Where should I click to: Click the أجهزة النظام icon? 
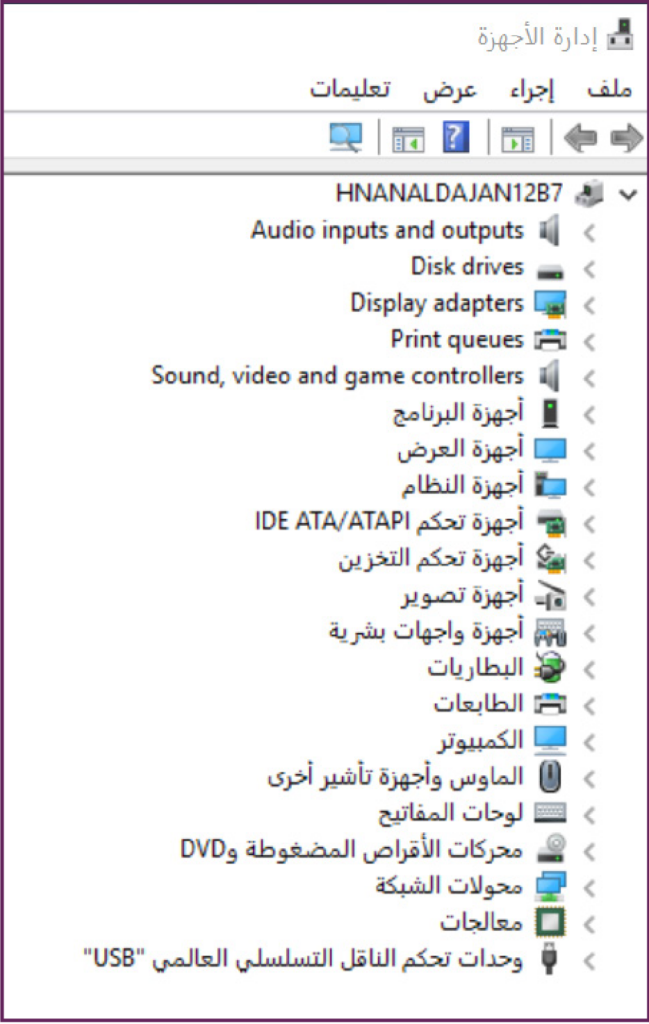pos(550,485)
